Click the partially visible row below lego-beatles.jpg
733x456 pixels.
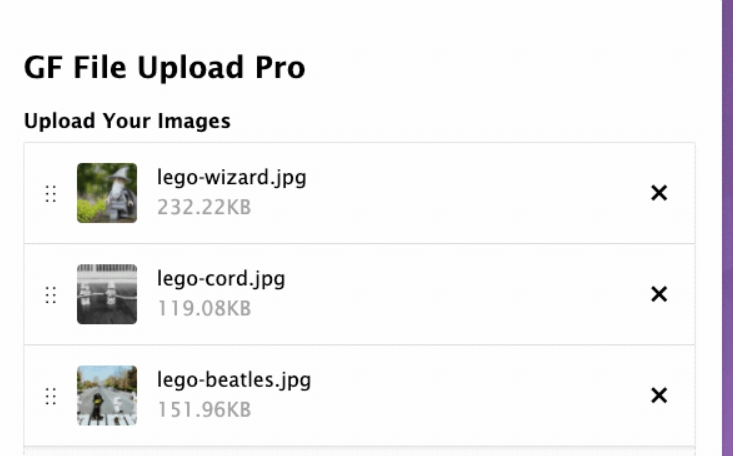pyautogui.click(x=359, y=451)
